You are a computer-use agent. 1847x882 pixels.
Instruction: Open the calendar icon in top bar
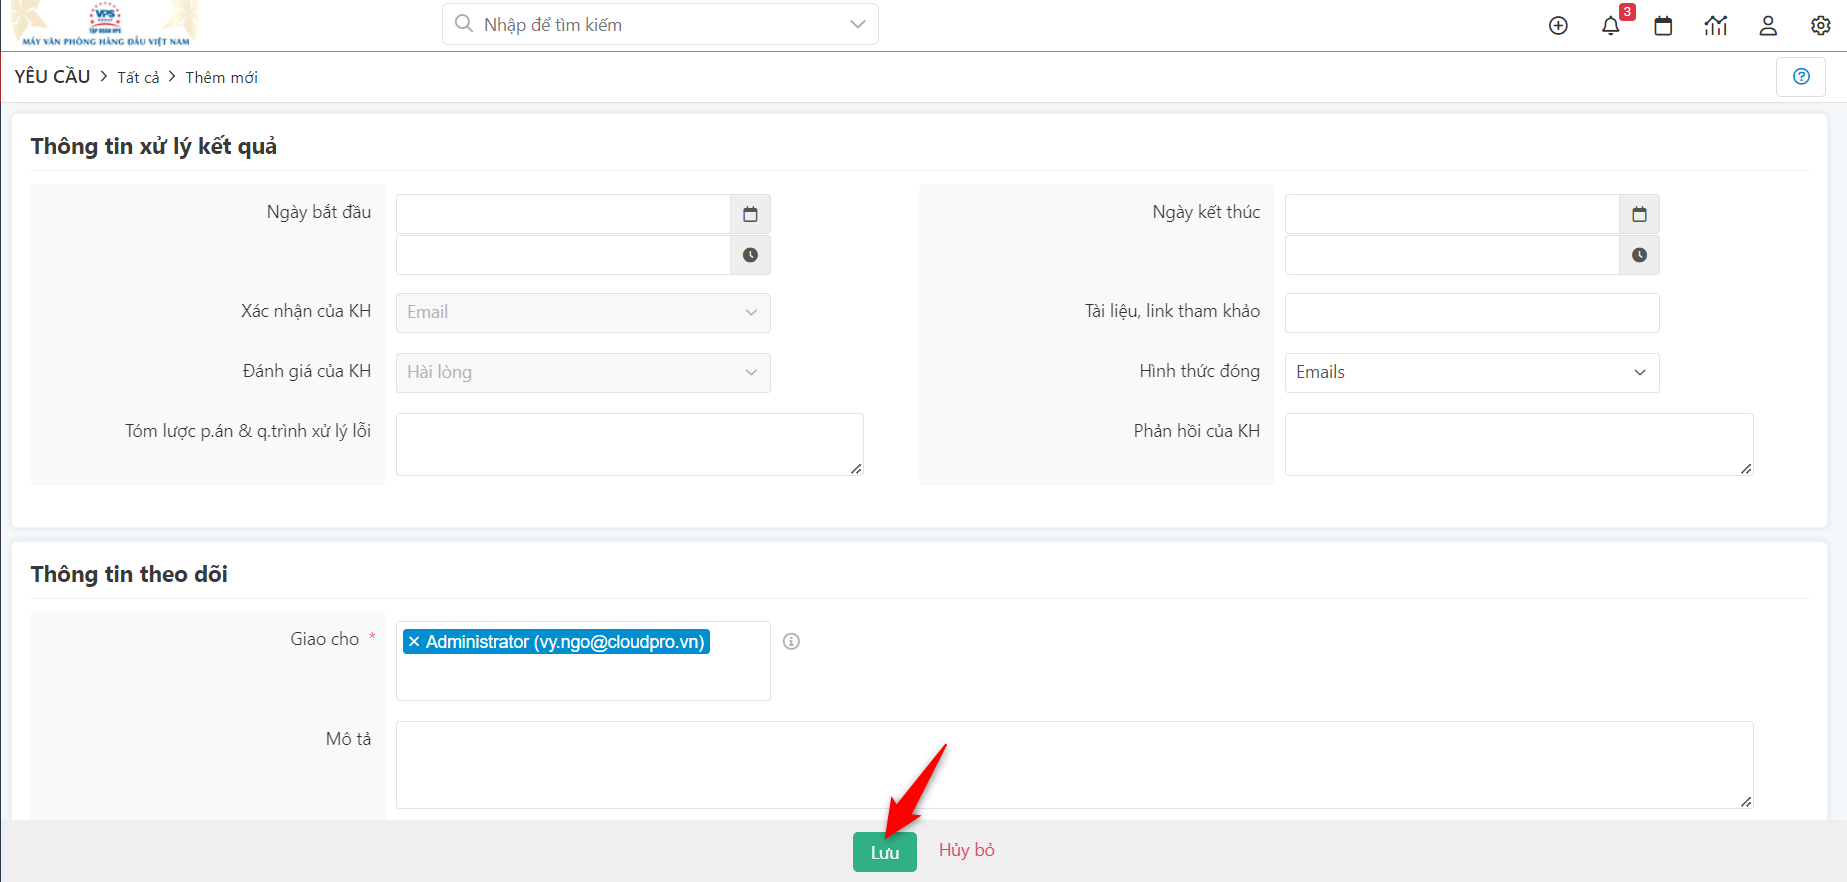1663,26
